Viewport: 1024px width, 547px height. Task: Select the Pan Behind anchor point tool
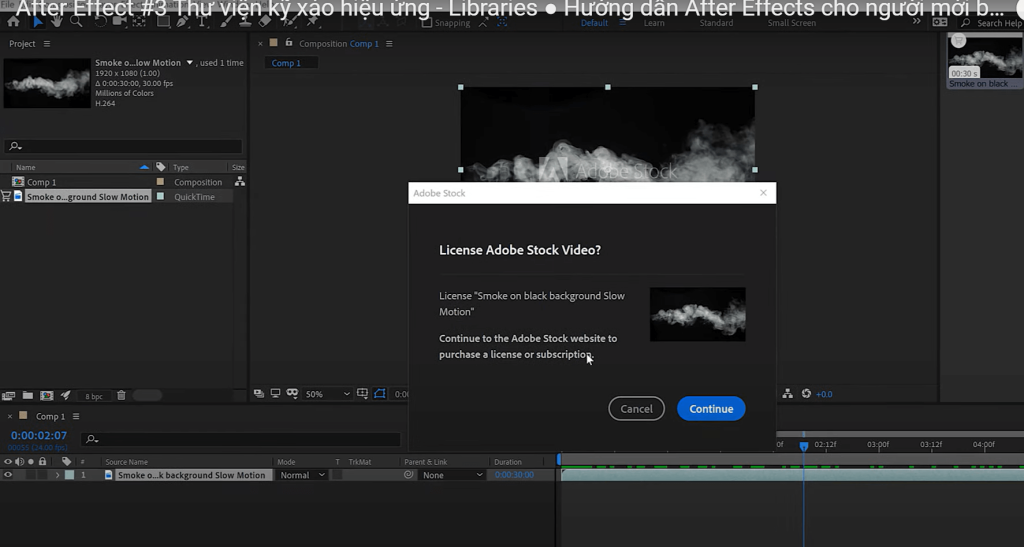[139, 22]
